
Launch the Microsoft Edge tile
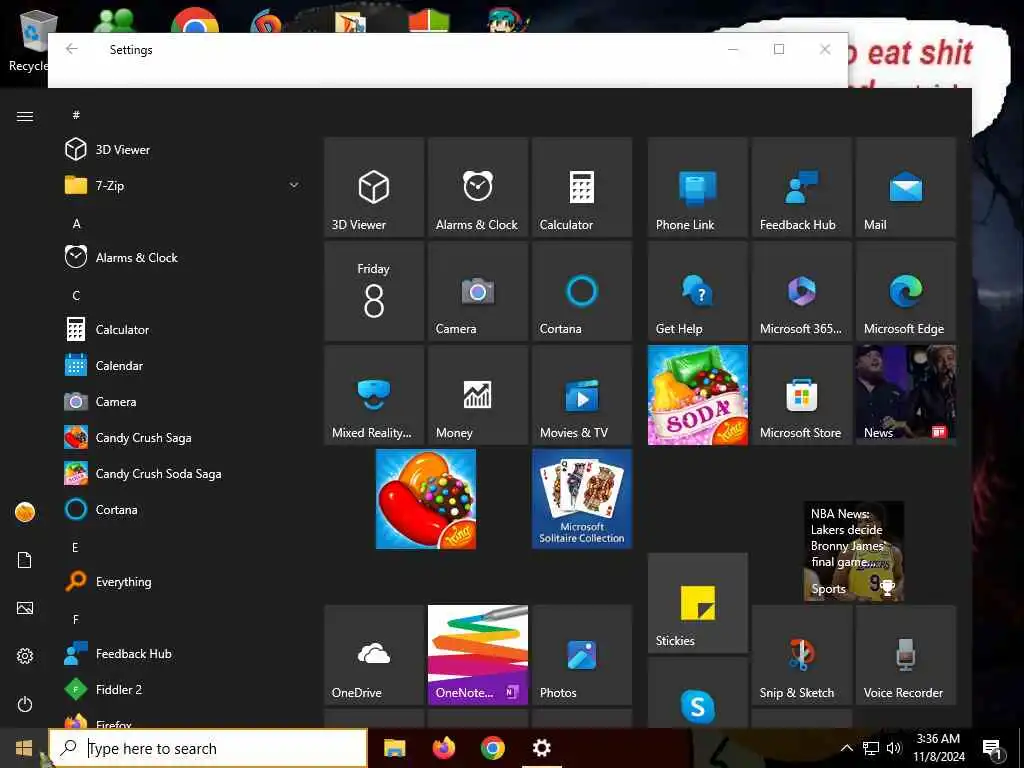pyautogui.click(x=906, y=291)
